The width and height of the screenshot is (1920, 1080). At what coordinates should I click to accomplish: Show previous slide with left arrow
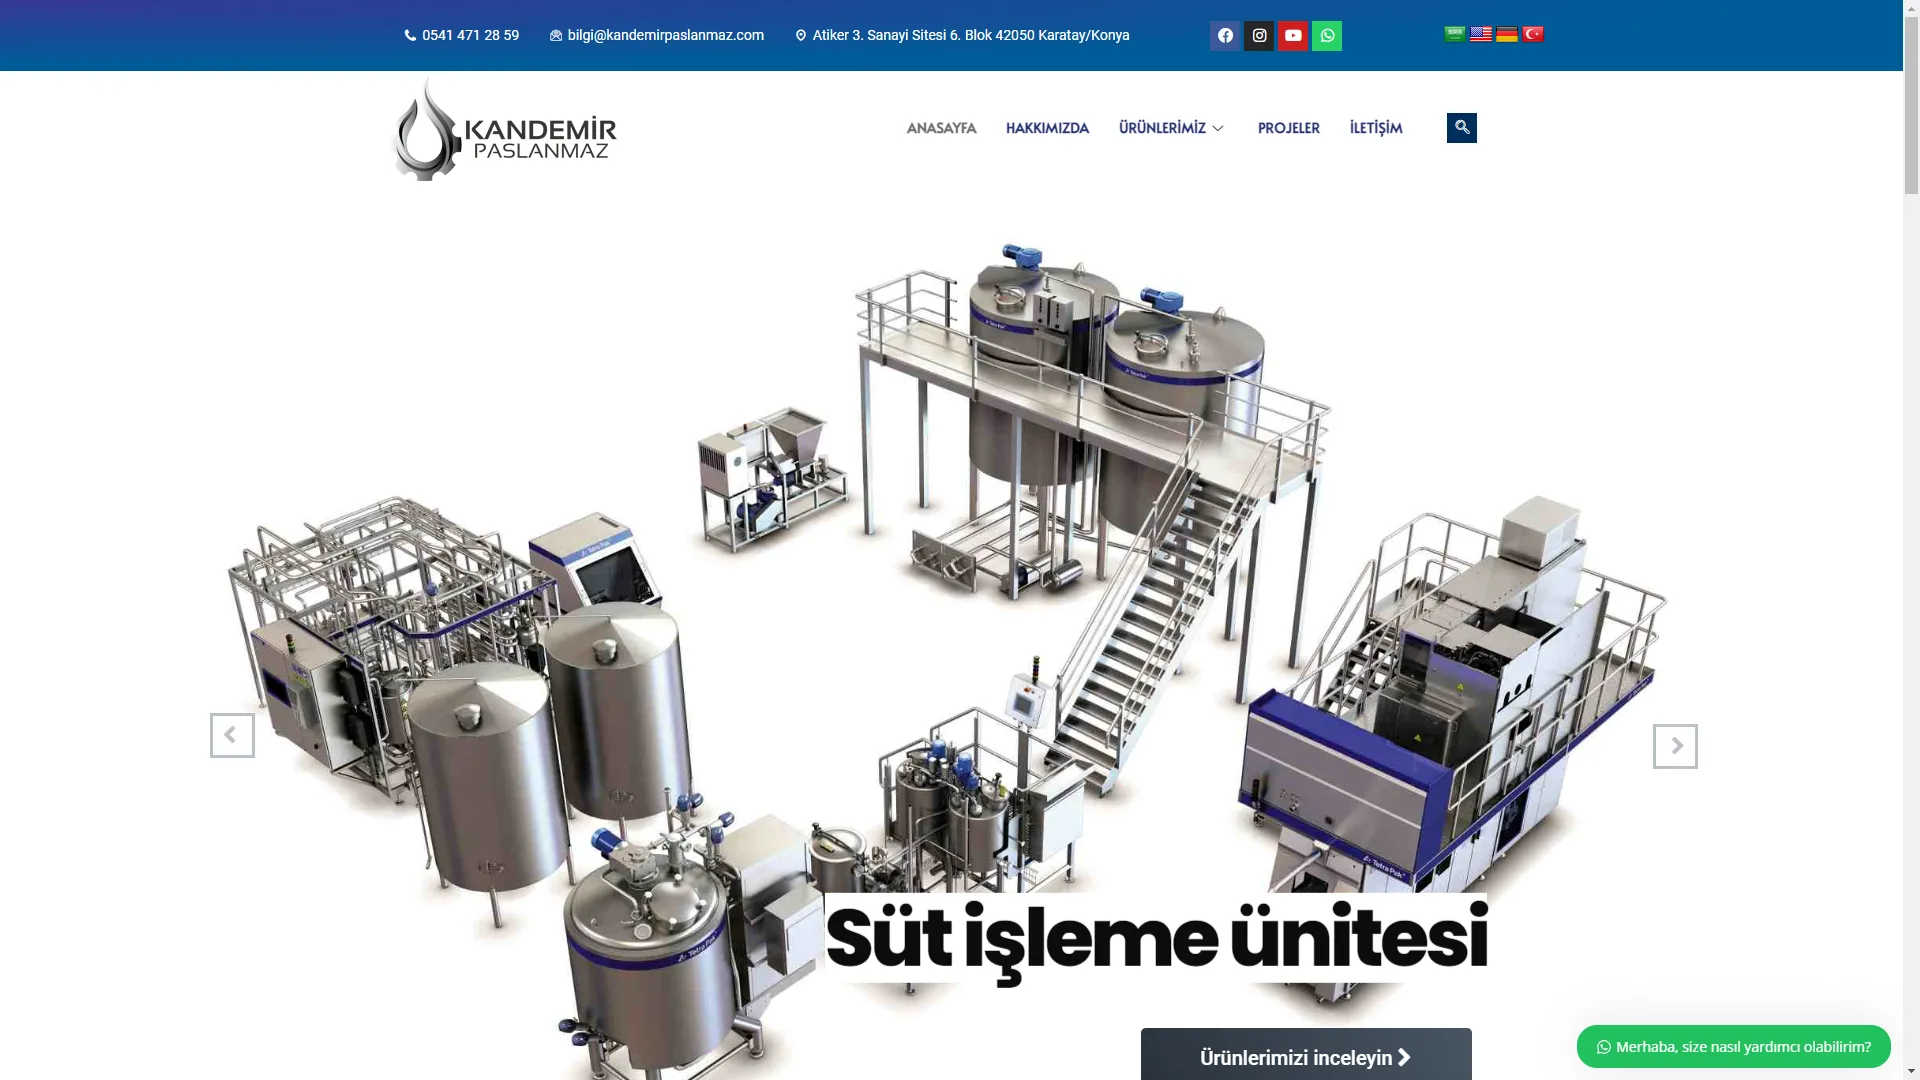(232, 735)
